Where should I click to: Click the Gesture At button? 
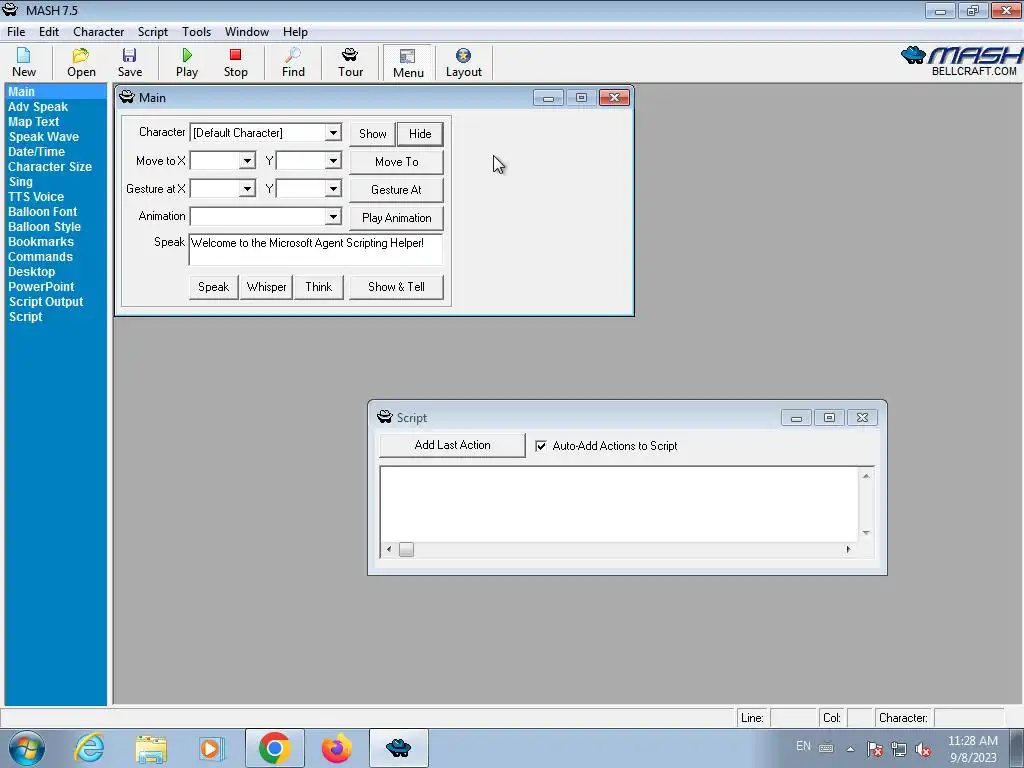(396, 190)
